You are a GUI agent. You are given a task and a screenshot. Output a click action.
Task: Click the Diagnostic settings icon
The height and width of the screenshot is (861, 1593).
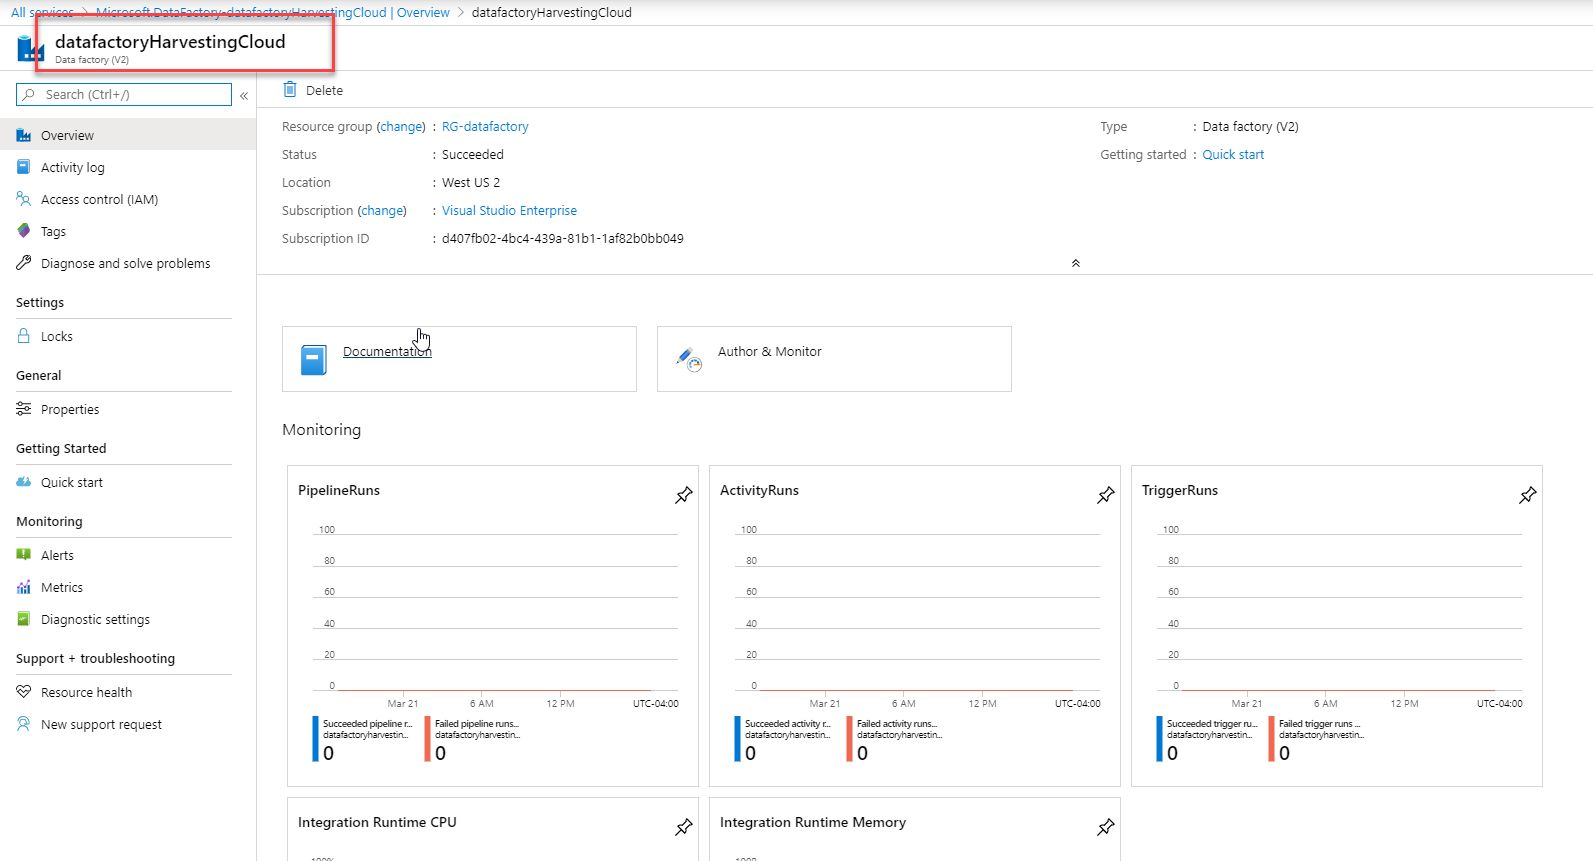point(24,620)
